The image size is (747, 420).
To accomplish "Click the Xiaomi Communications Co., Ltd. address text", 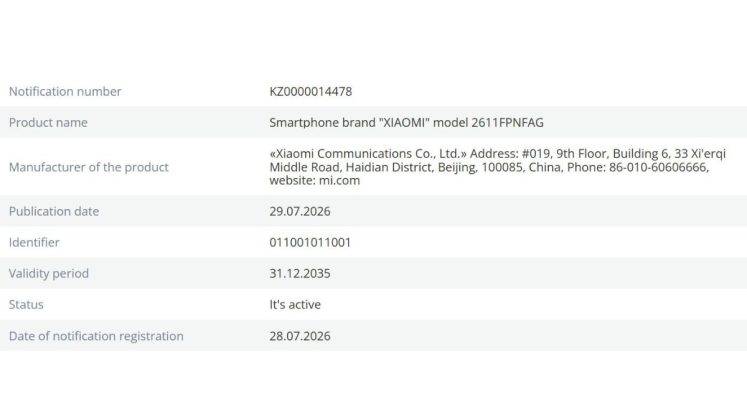I will pos(497,167).
